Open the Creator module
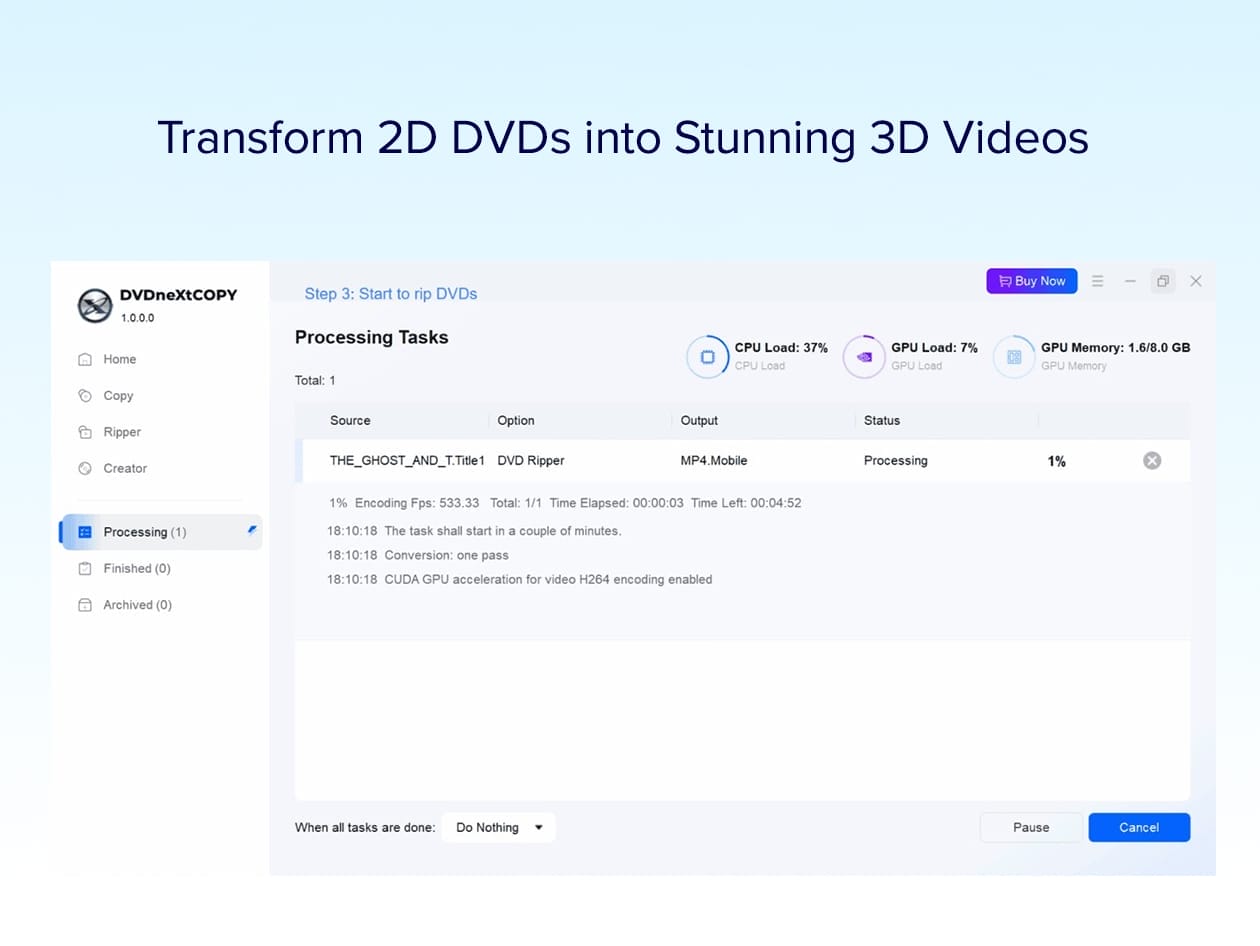The height and width of the screenshot is (946, 1260). point(124,468)
